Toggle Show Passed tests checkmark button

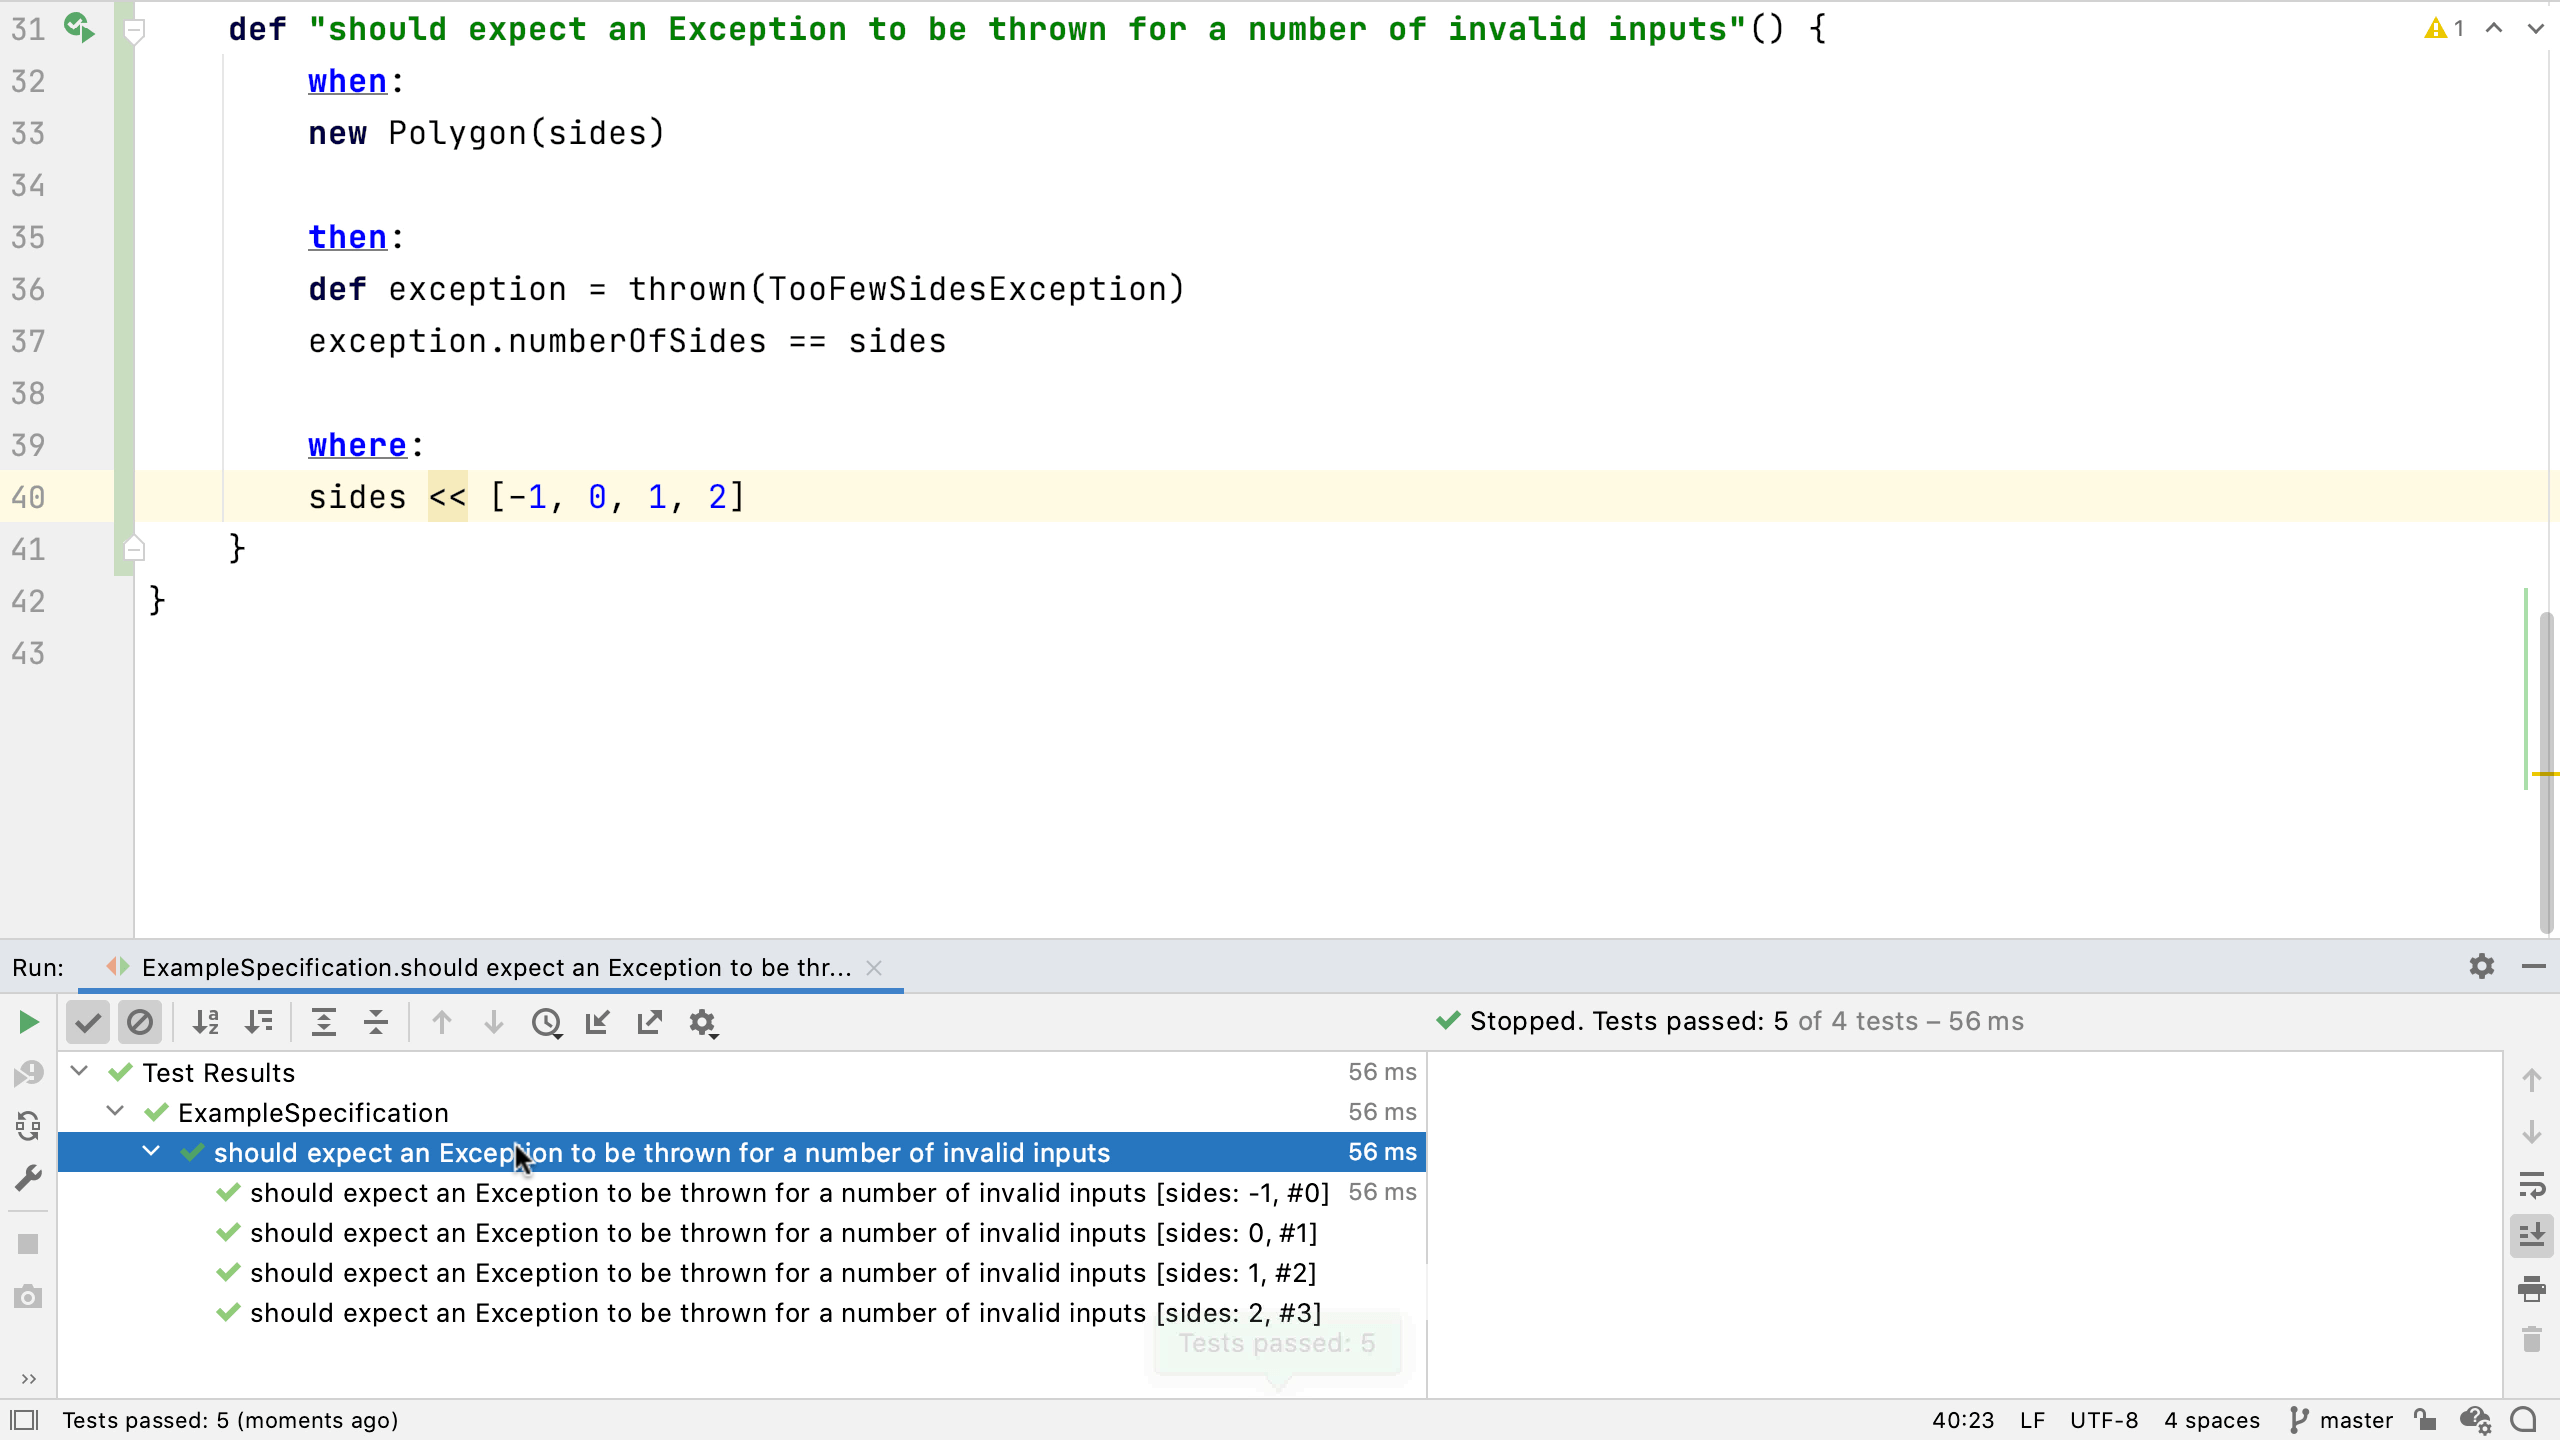coord(88,1022)
